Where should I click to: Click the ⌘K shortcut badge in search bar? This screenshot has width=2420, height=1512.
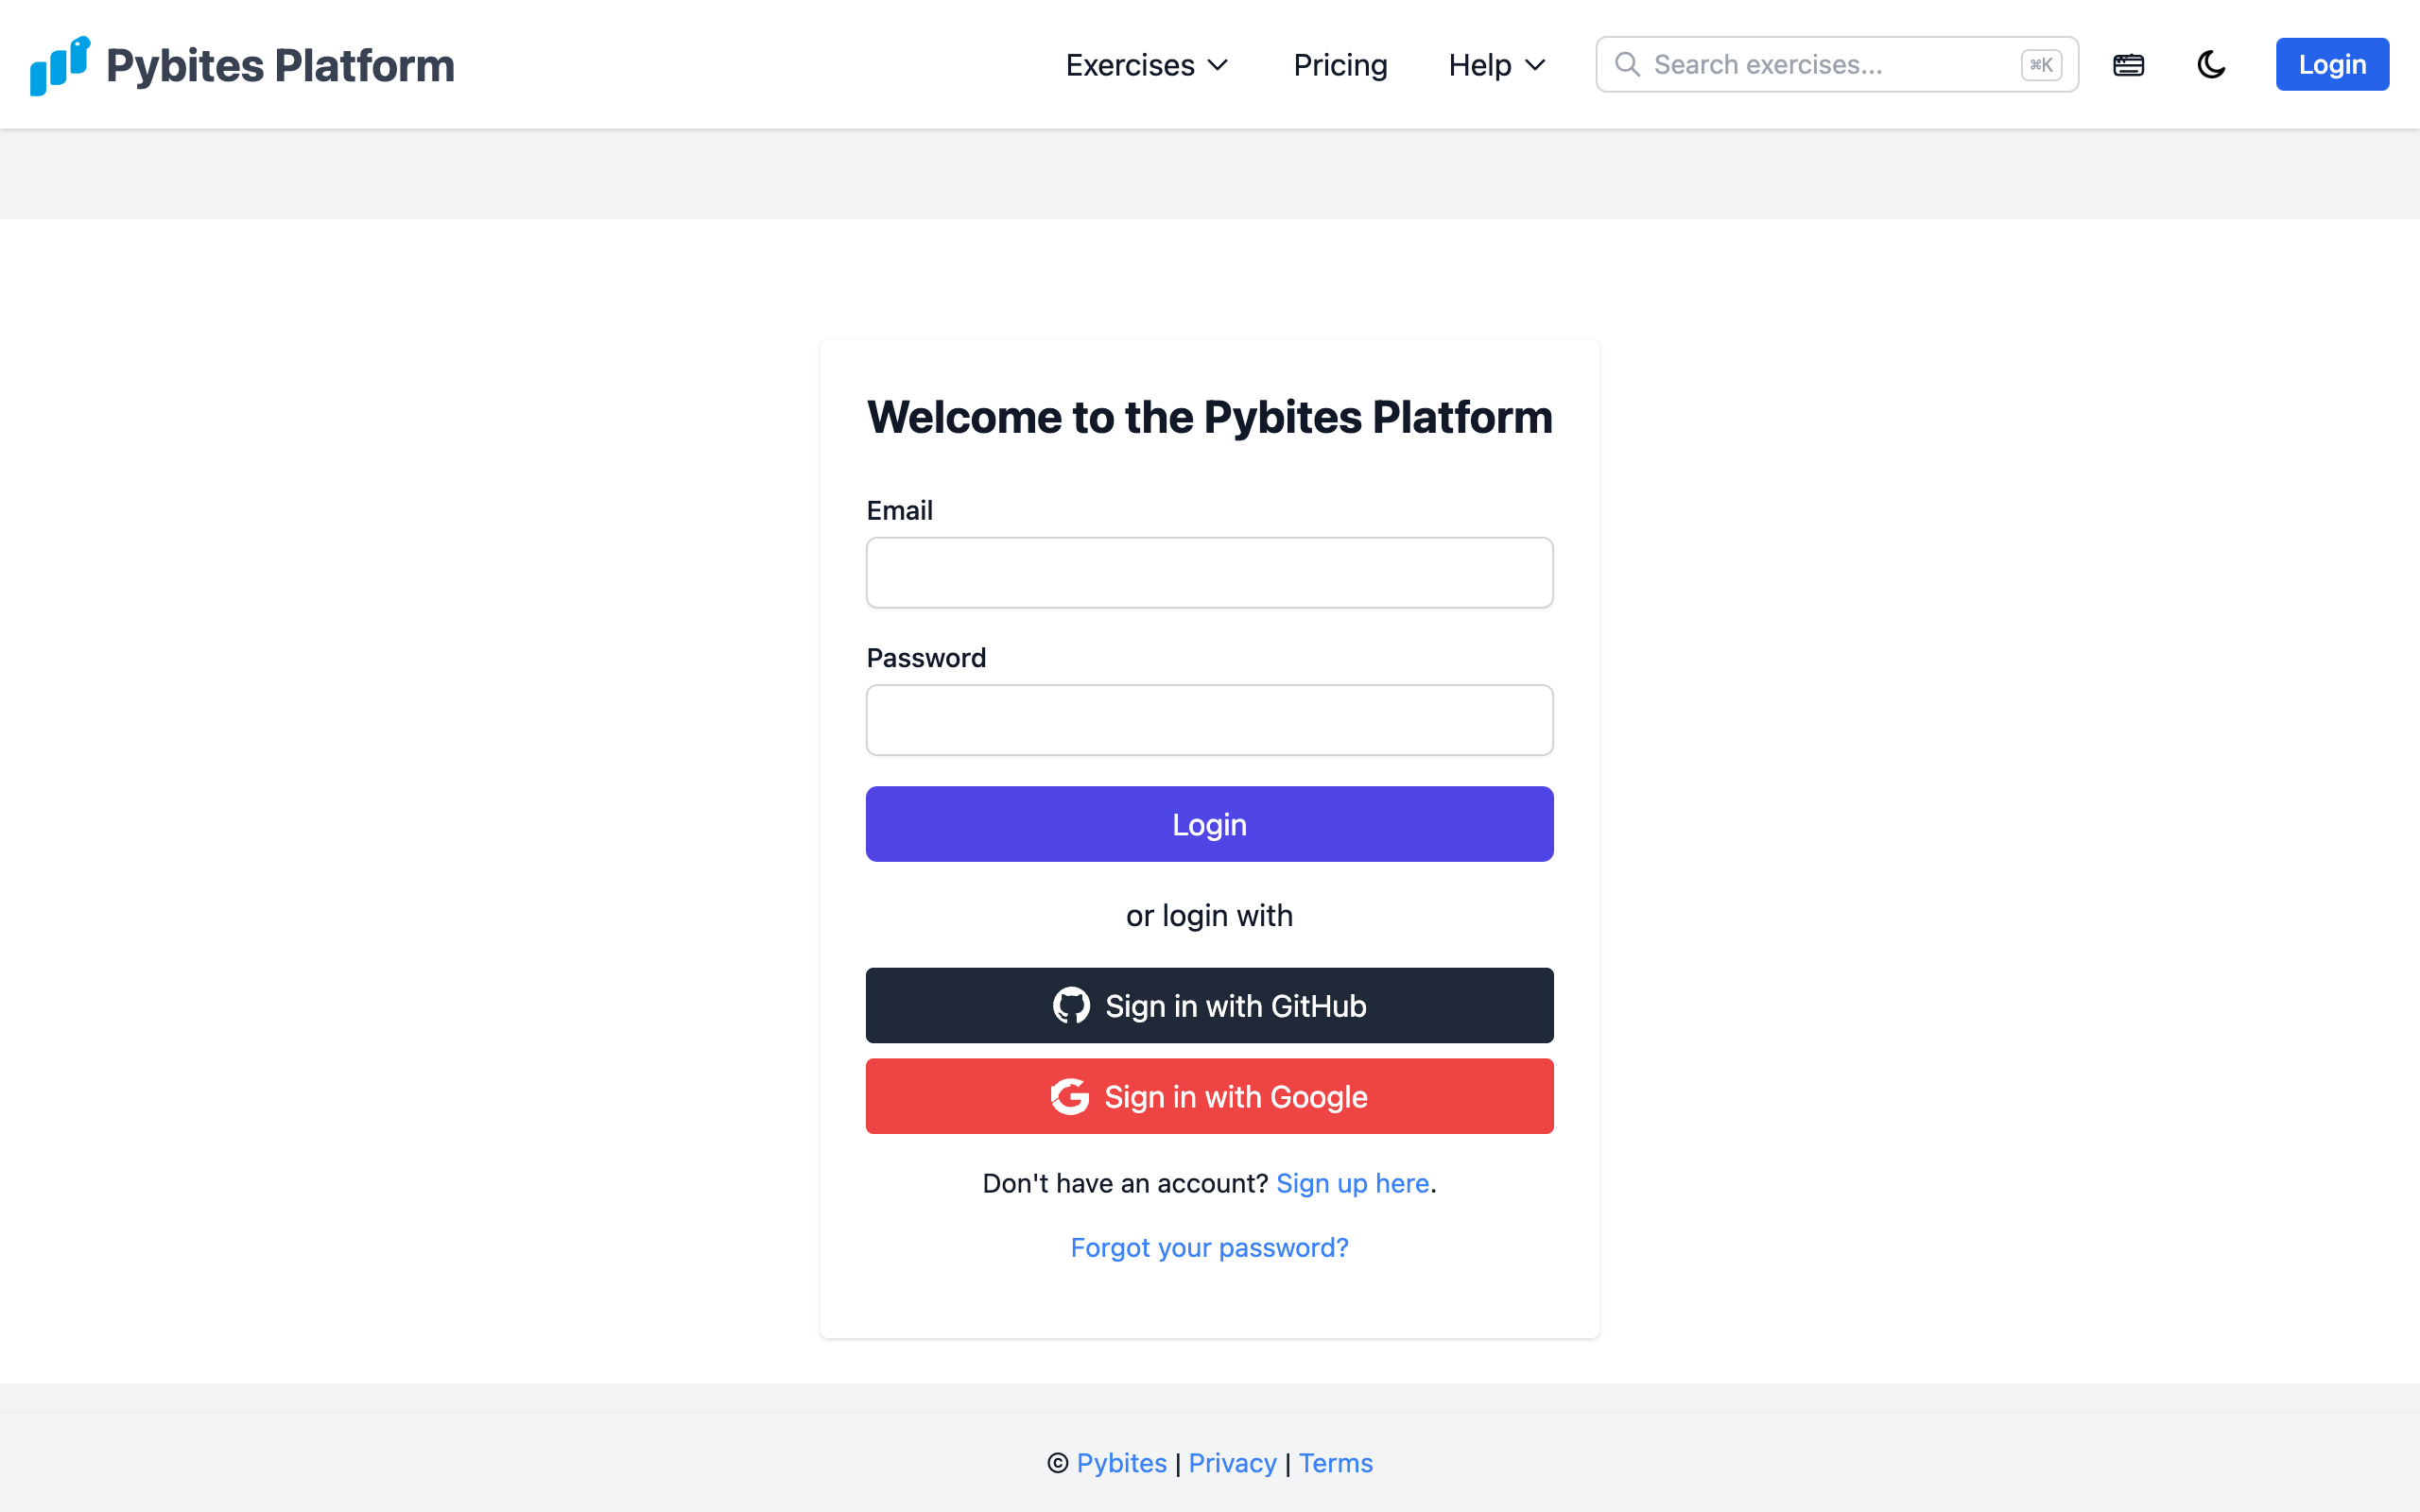(x=2041, y=64)
